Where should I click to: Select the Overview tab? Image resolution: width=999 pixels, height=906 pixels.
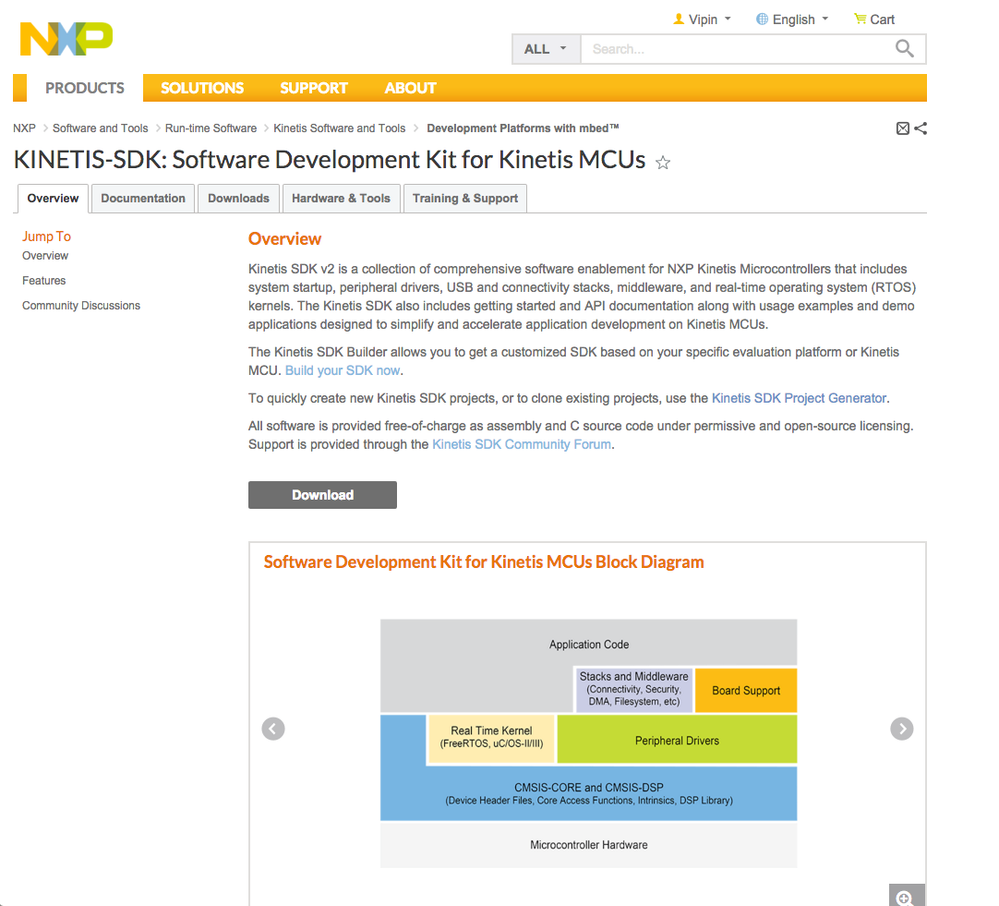(x=53, y=198)
